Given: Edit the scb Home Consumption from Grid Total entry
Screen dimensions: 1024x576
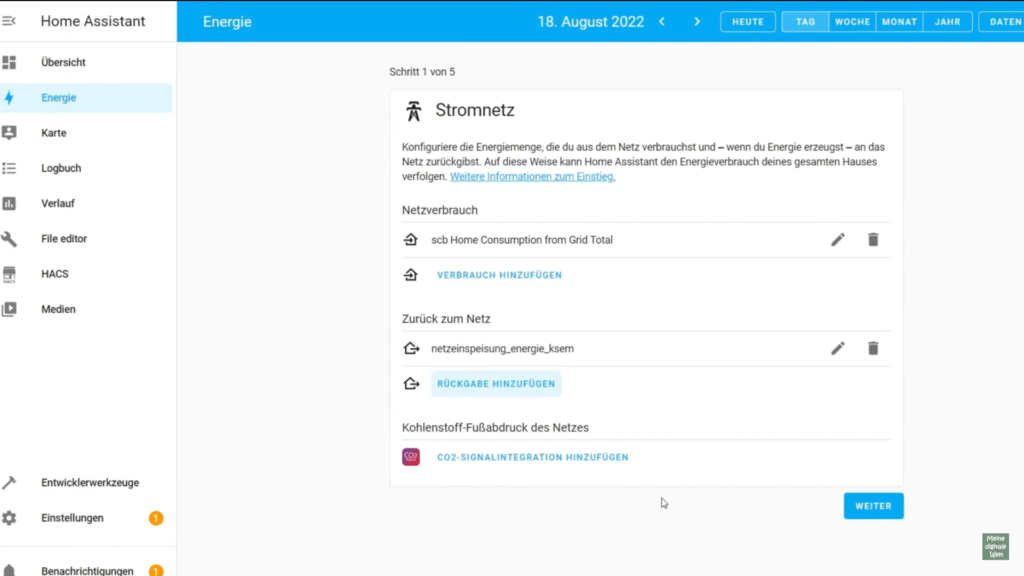Looking at the screenshot, I should (838, 240).
